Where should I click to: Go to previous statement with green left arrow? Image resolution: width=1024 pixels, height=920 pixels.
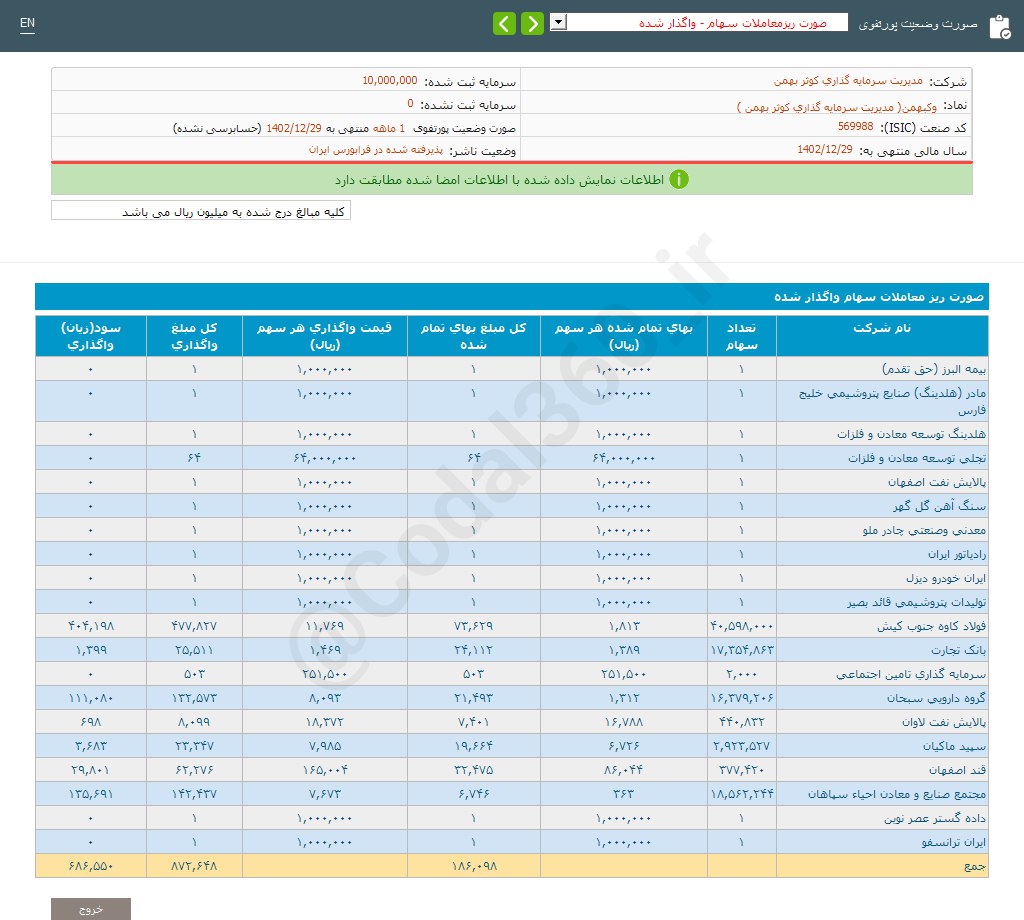point(504,22)
